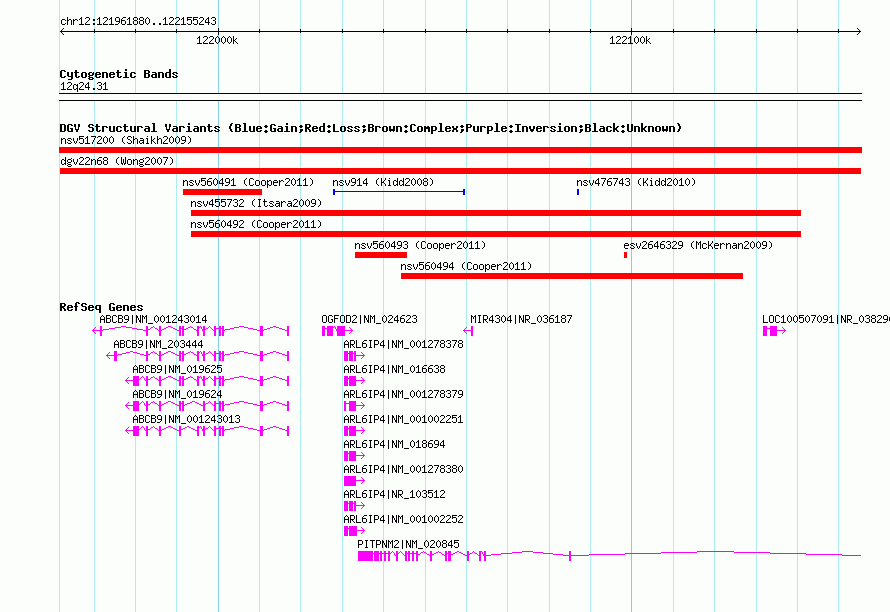The height and width of the screenshot is (612, 890).
Task: Click the nsv914 (Kidd2008) label text
Action: pos(383,182)
